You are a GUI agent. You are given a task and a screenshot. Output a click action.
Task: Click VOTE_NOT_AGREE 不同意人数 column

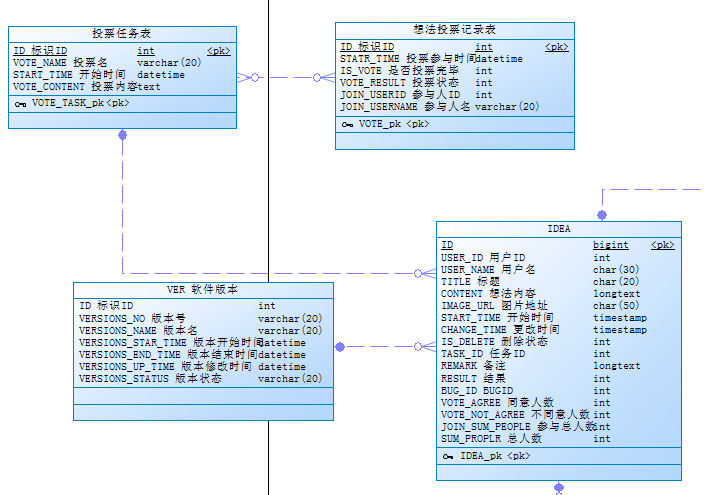pyautogui.click(x=515, y=414)
